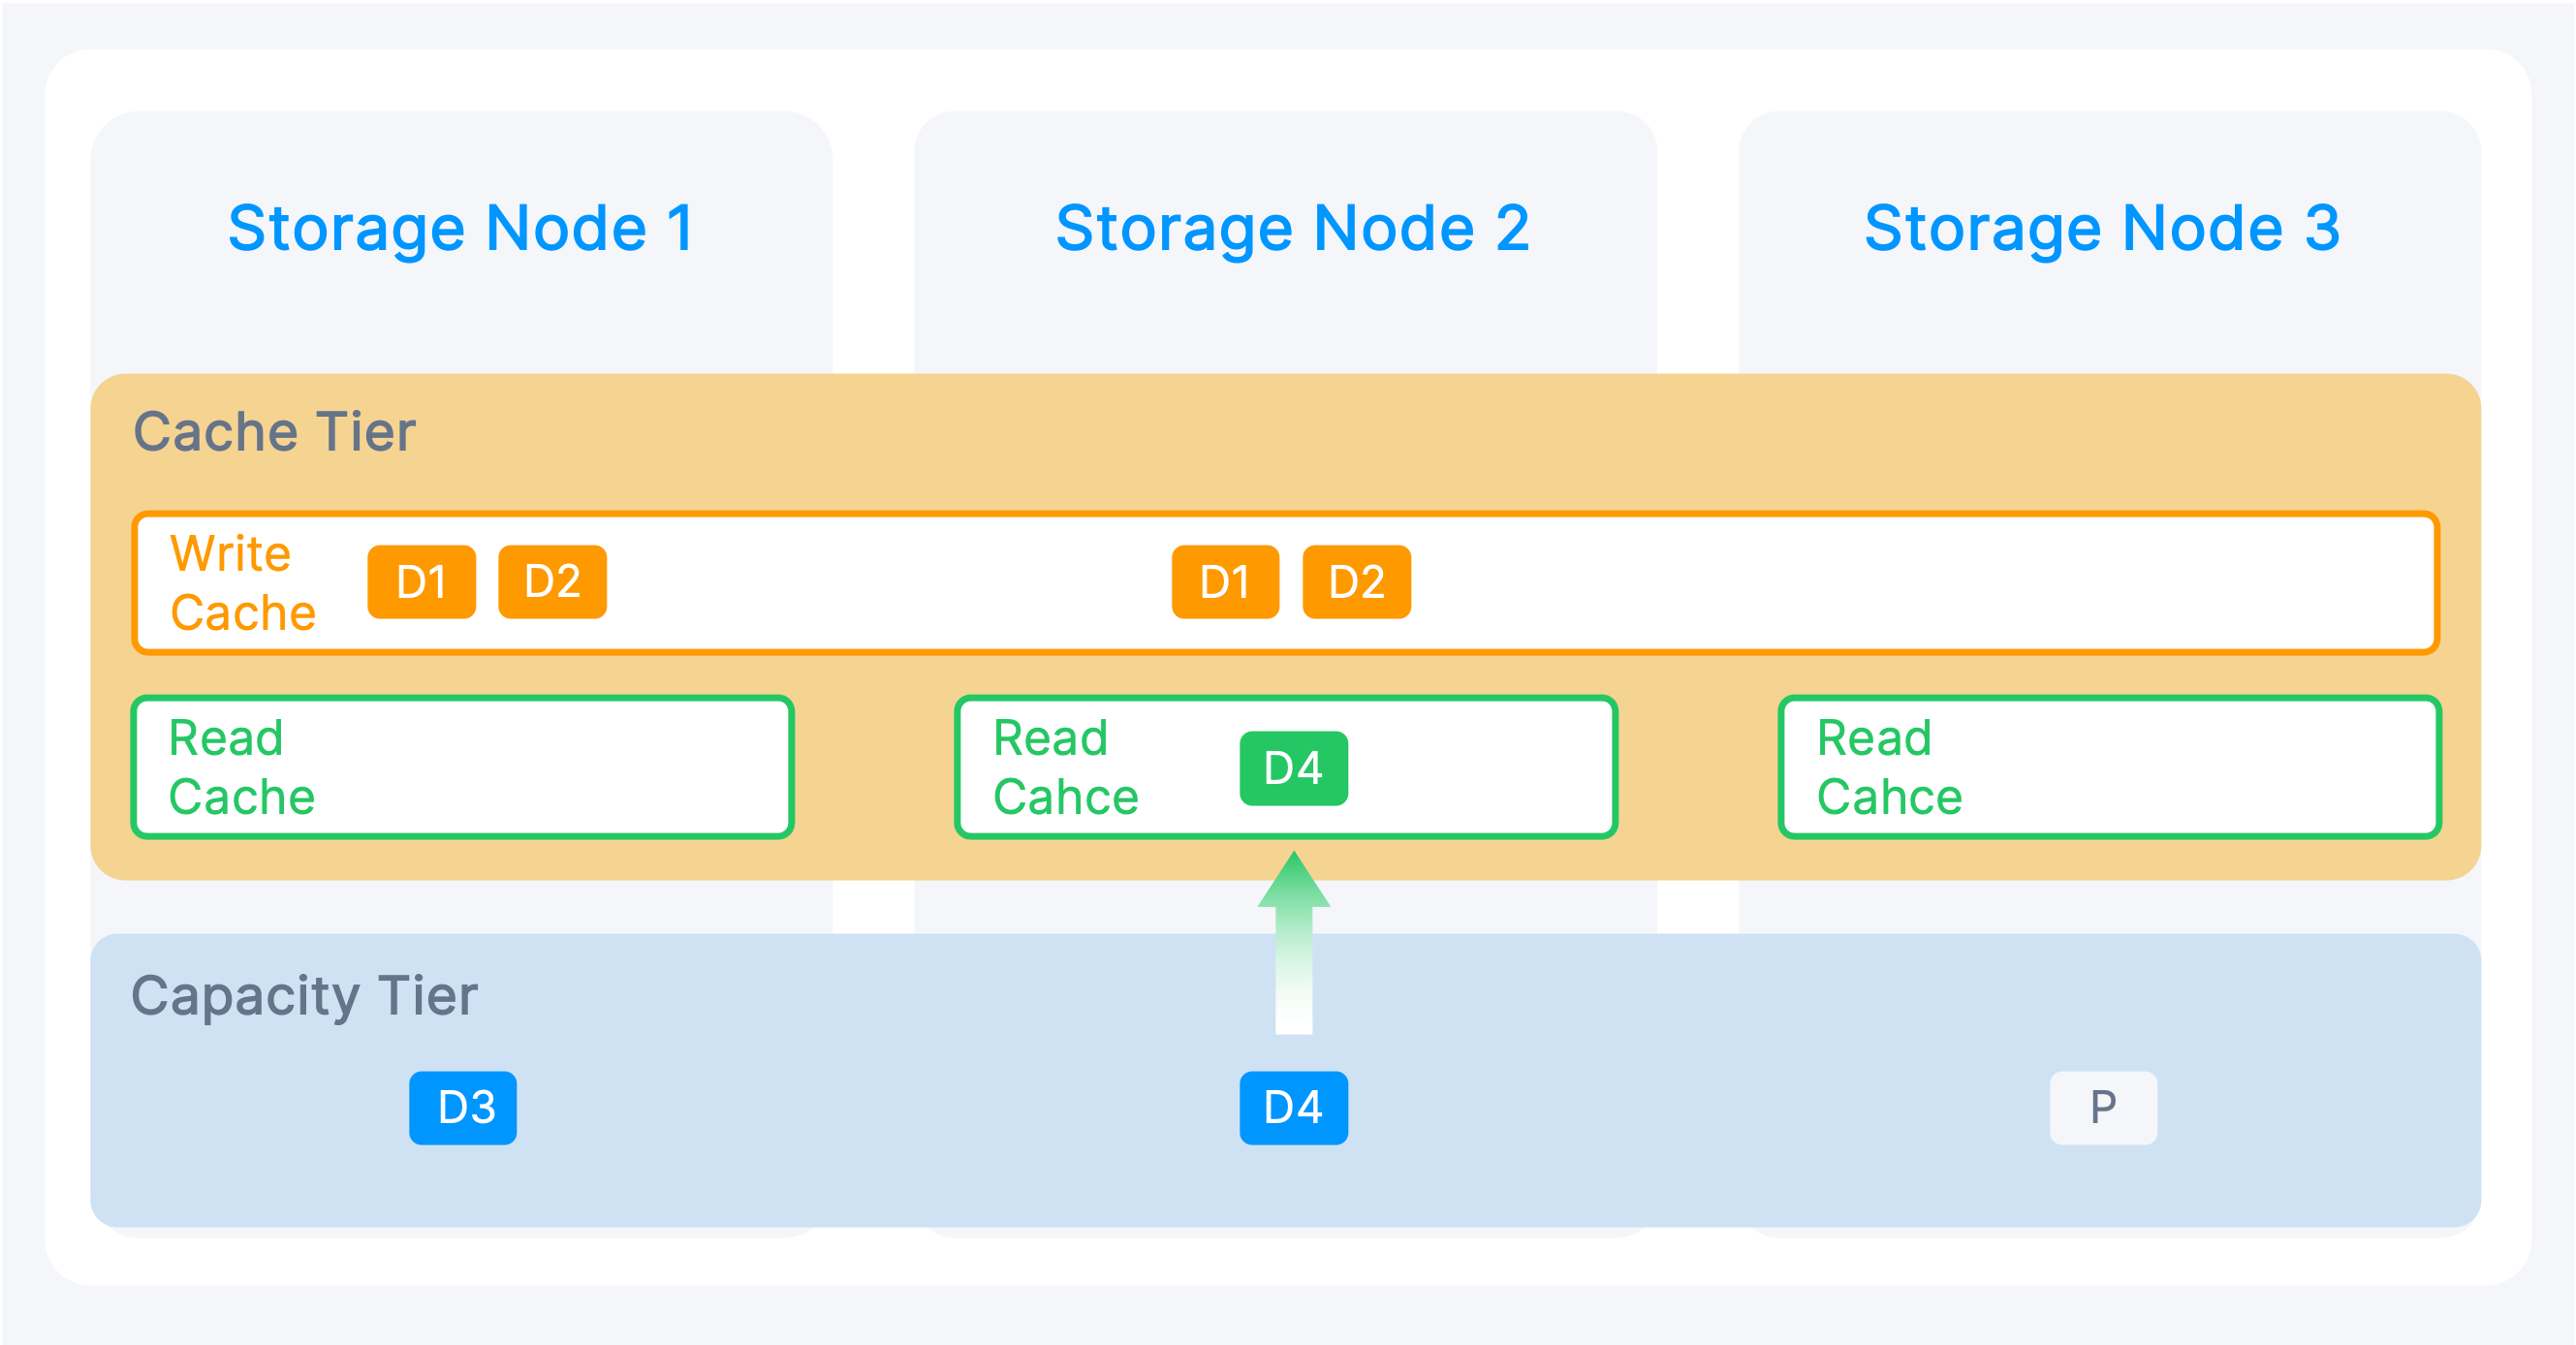Click the D2 block under Storage Node 1

click(552, 582)
